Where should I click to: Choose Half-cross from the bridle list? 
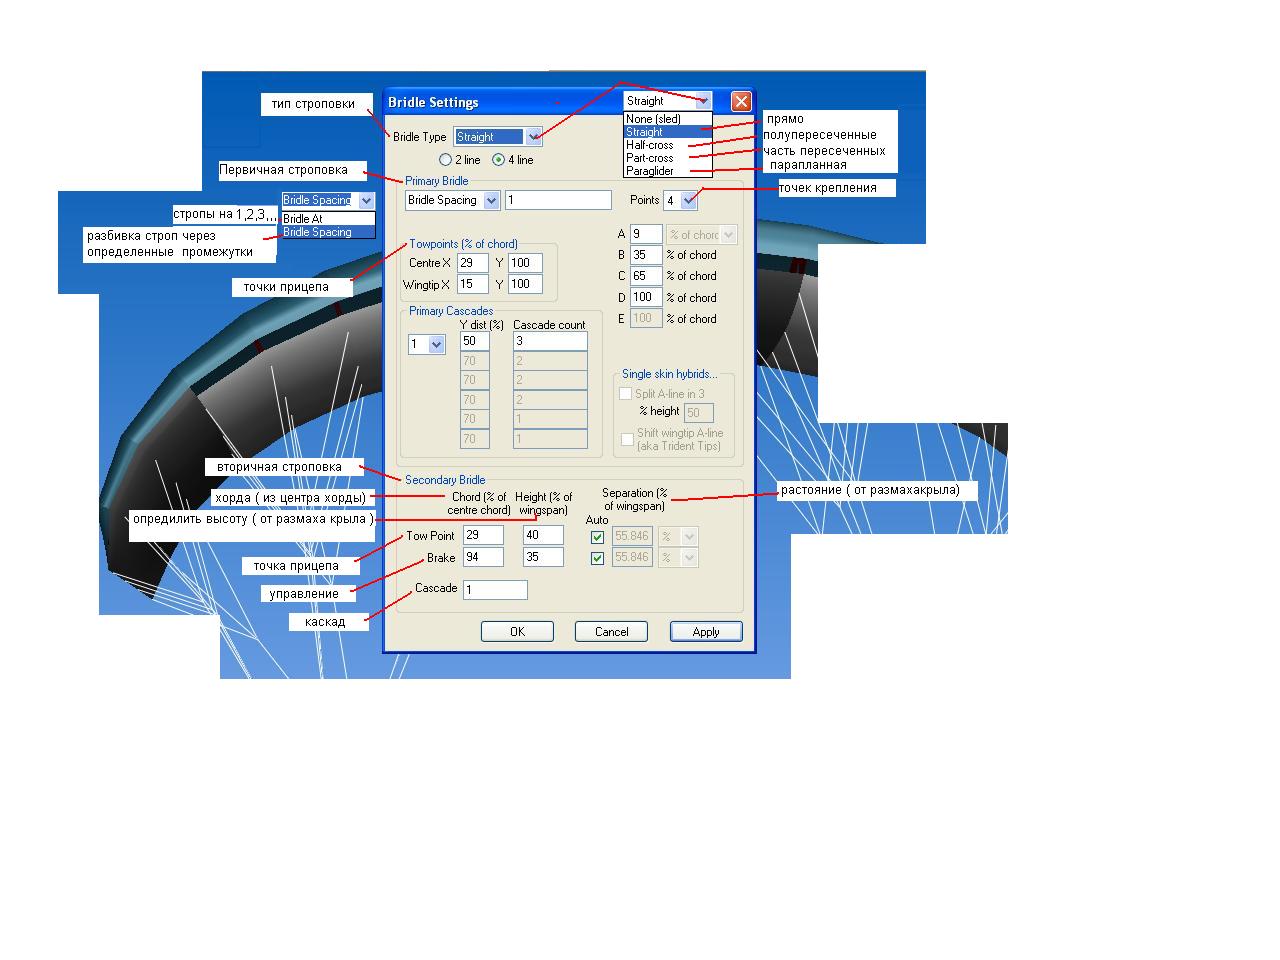click(x=650, y=145)
